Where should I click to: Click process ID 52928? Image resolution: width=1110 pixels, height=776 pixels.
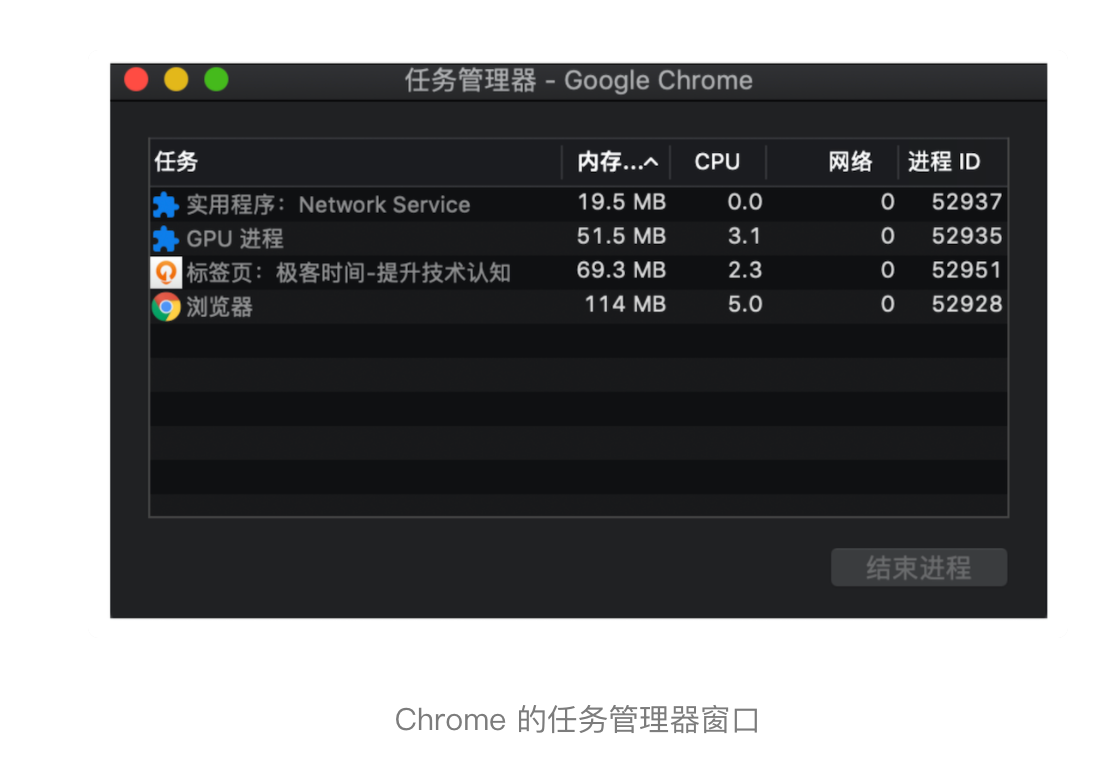[x=966, y=304]
